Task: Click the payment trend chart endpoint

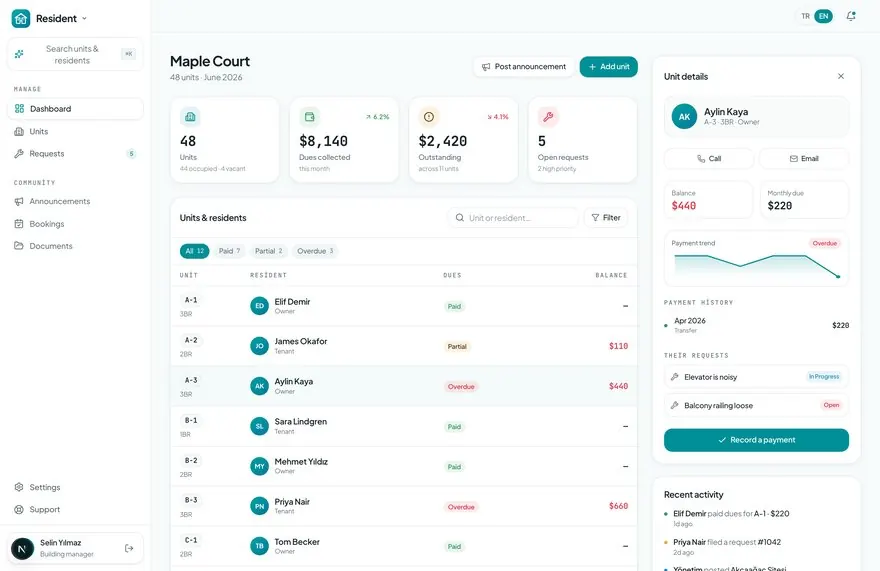Action: pos(838,276)
